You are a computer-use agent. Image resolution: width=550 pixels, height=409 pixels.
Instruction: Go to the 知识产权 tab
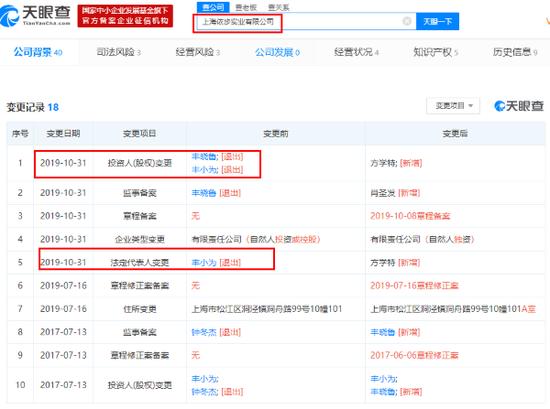click(x=436, y=52)
